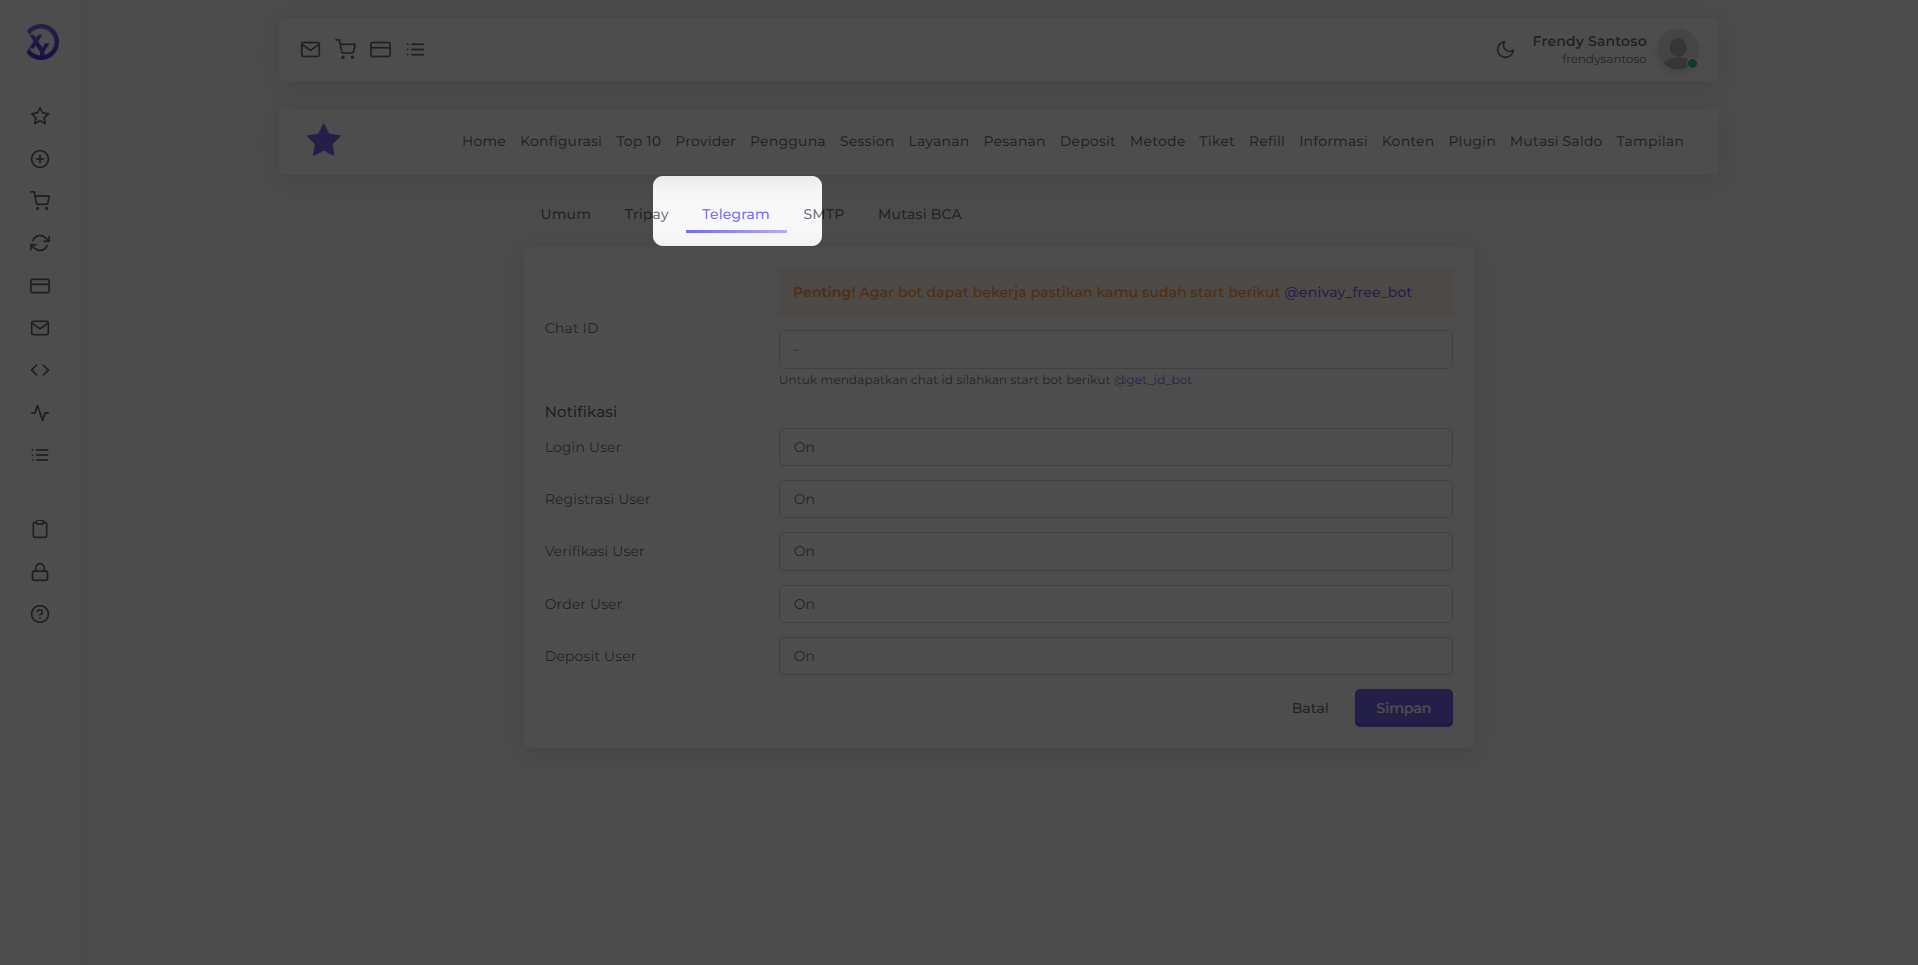This screenshot has height=965, width=1918.
Task: Select the Telegram tab
Action: point(736,214)
